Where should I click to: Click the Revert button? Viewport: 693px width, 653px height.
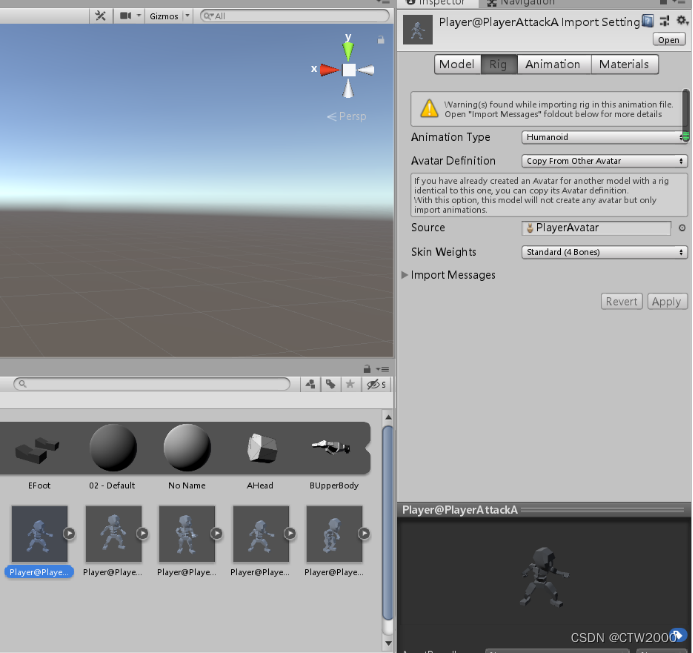(x=621, y=302)
